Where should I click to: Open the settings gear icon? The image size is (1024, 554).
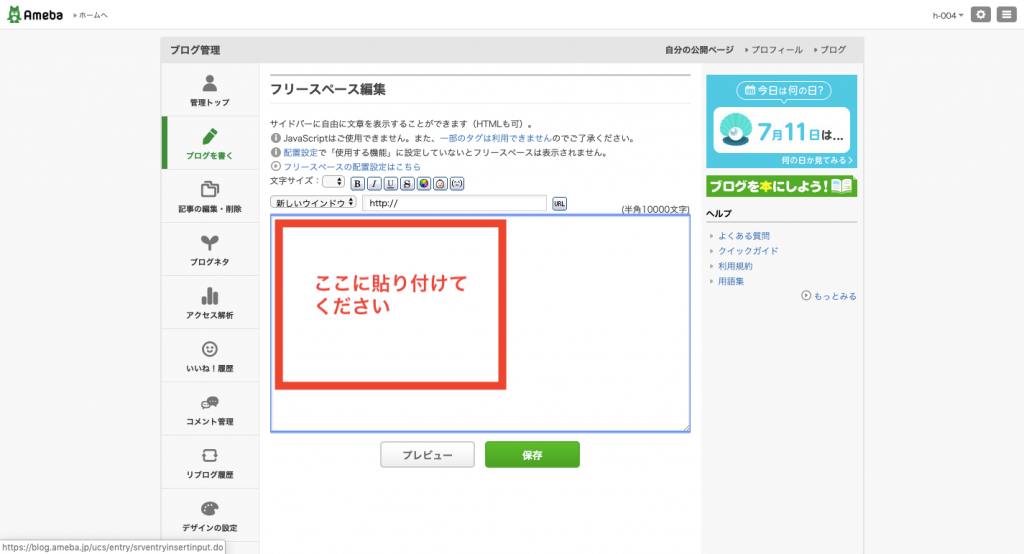point(981,15)
